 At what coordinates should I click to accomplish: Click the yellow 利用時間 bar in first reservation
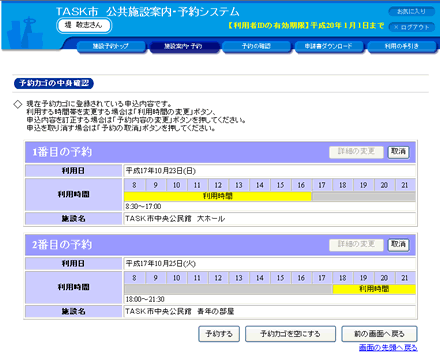218,196
